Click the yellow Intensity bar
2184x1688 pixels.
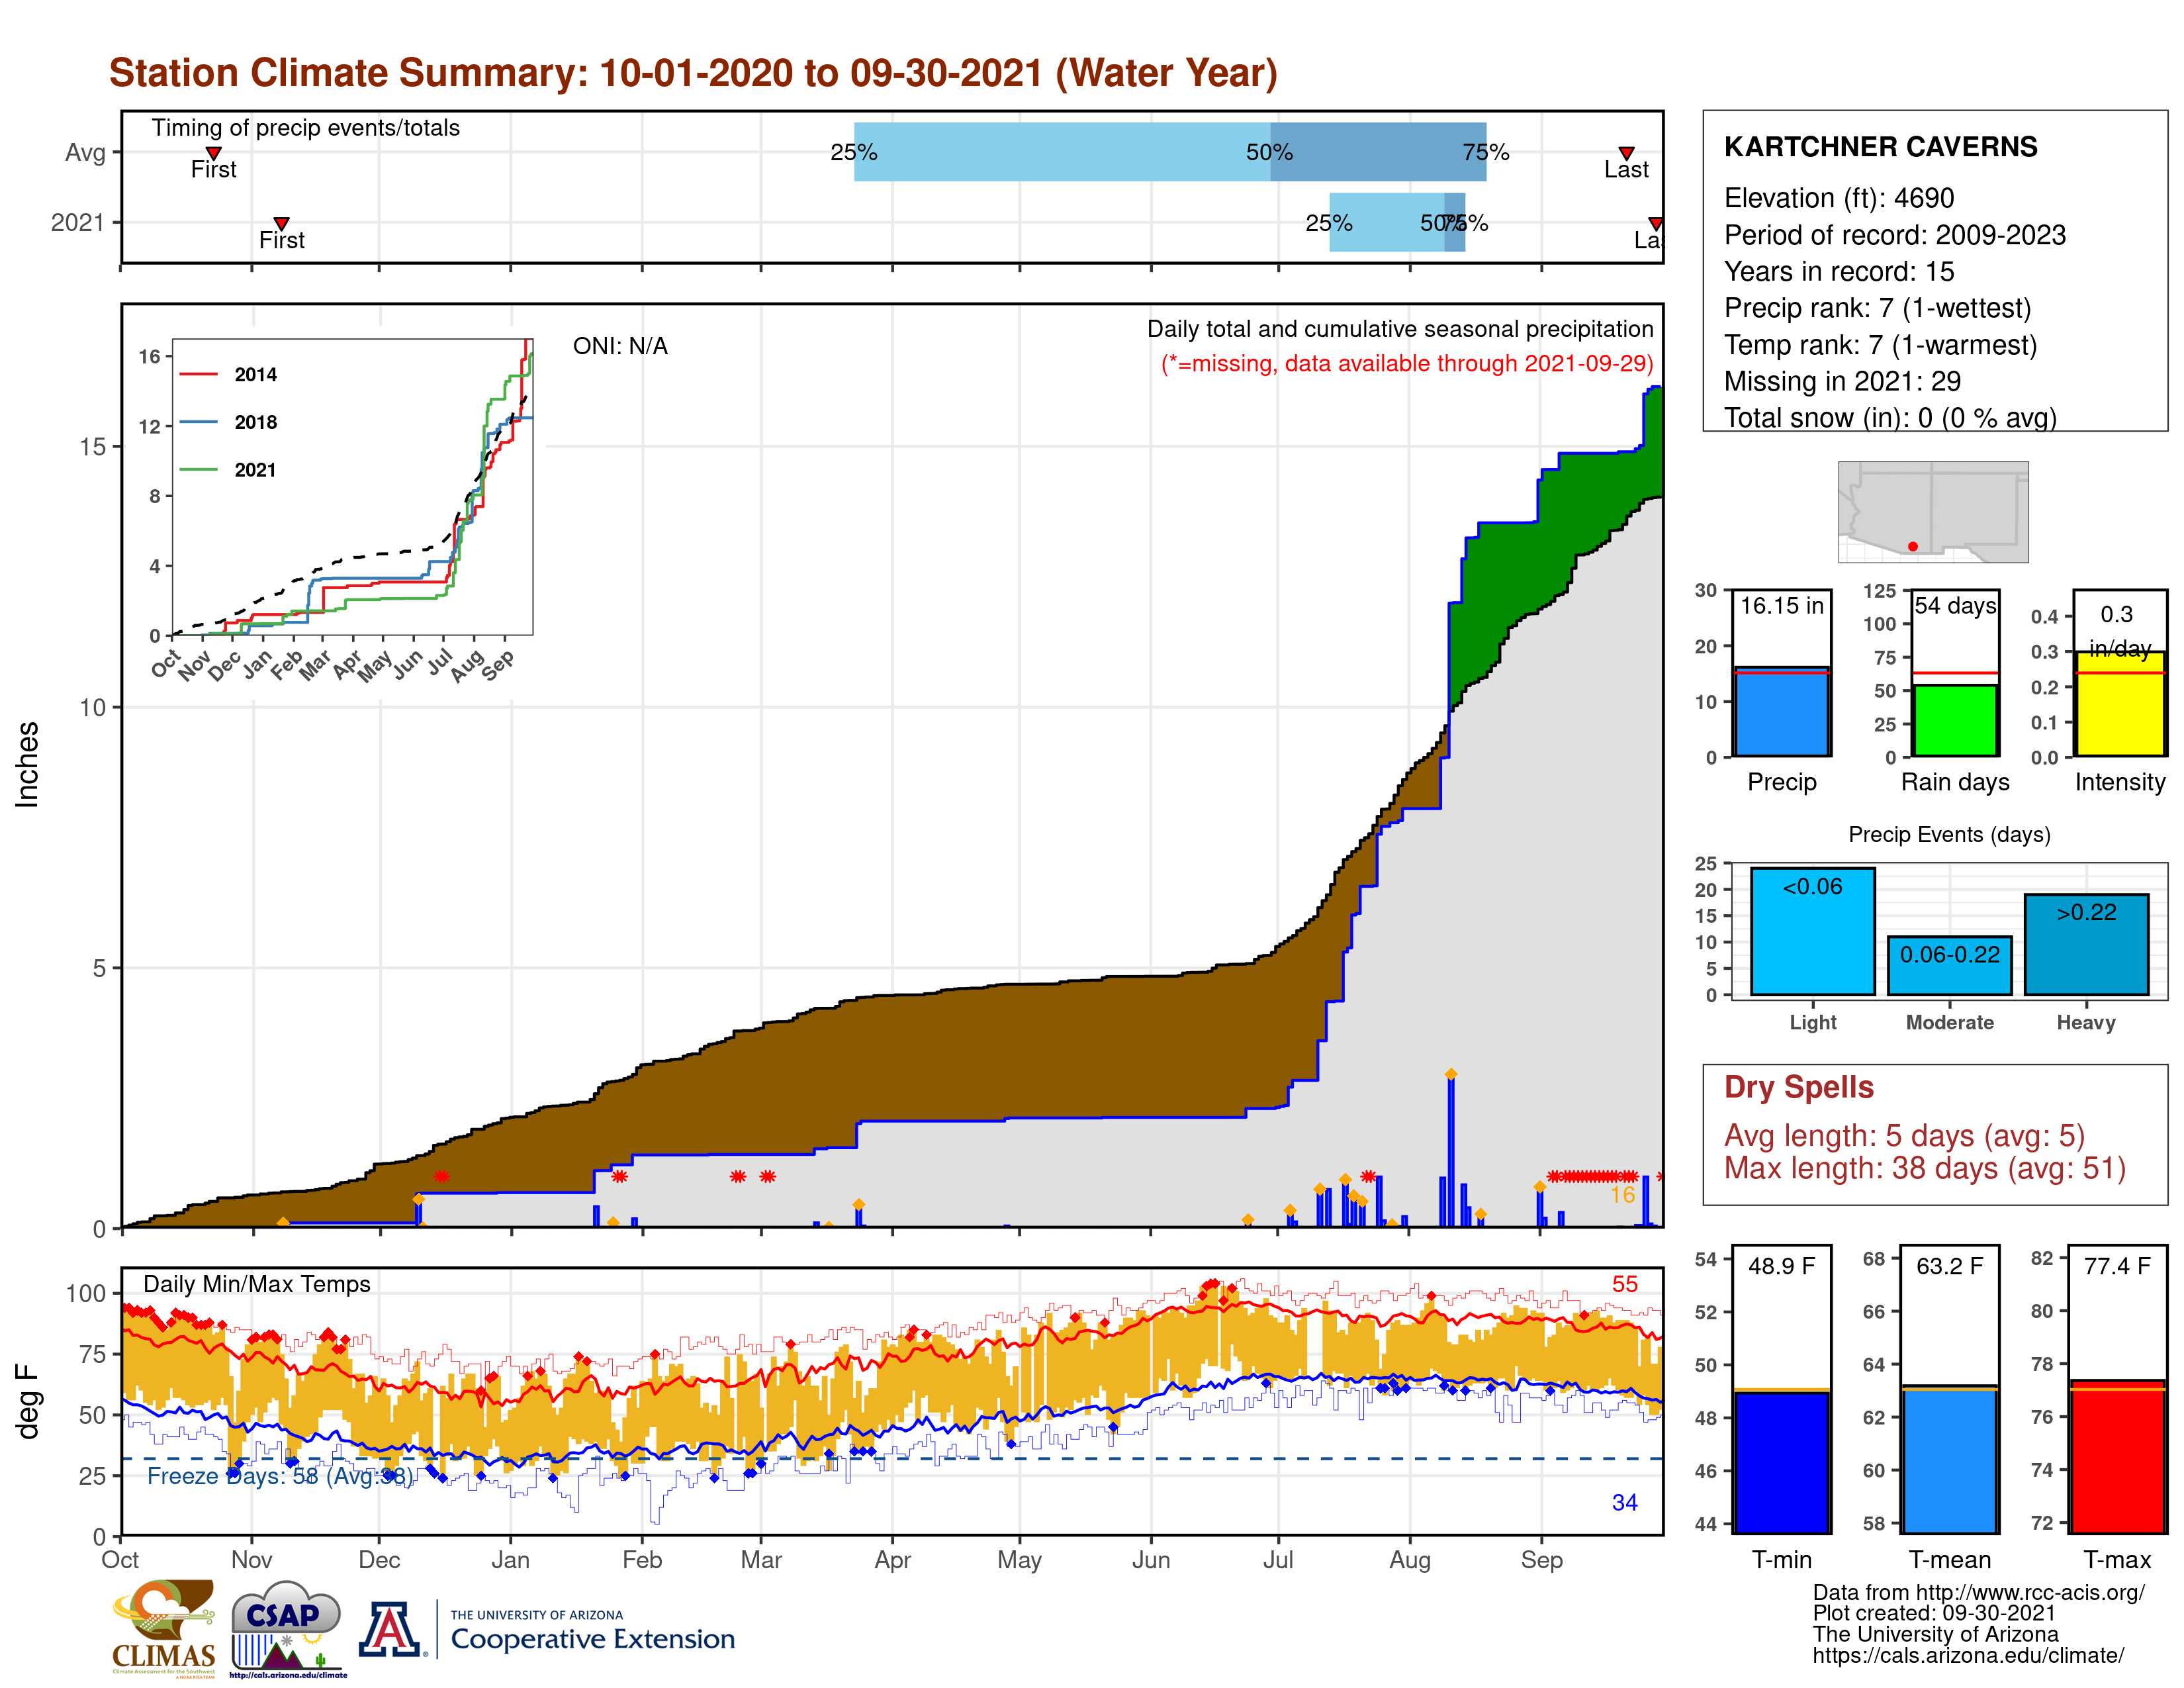tap(2119, 704)
